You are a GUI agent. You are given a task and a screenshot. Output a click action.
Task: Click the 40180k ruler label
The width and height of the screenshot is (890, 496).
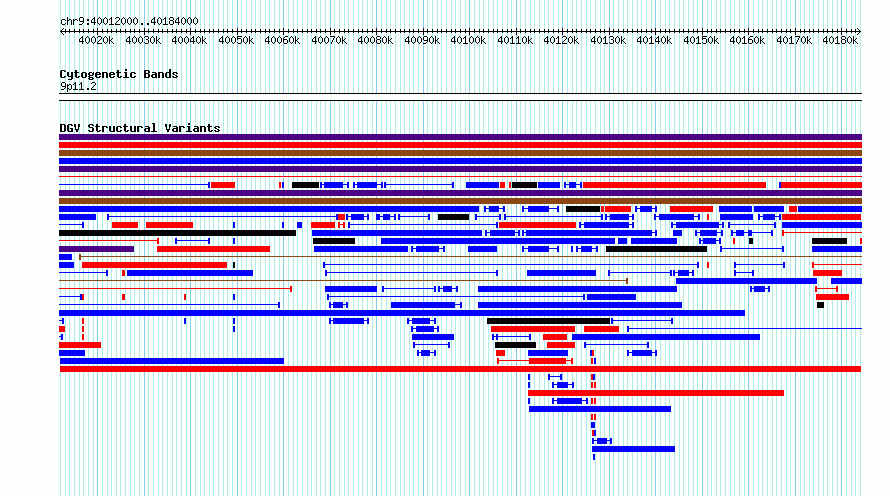pyautogui.click(x=841, y=40)
